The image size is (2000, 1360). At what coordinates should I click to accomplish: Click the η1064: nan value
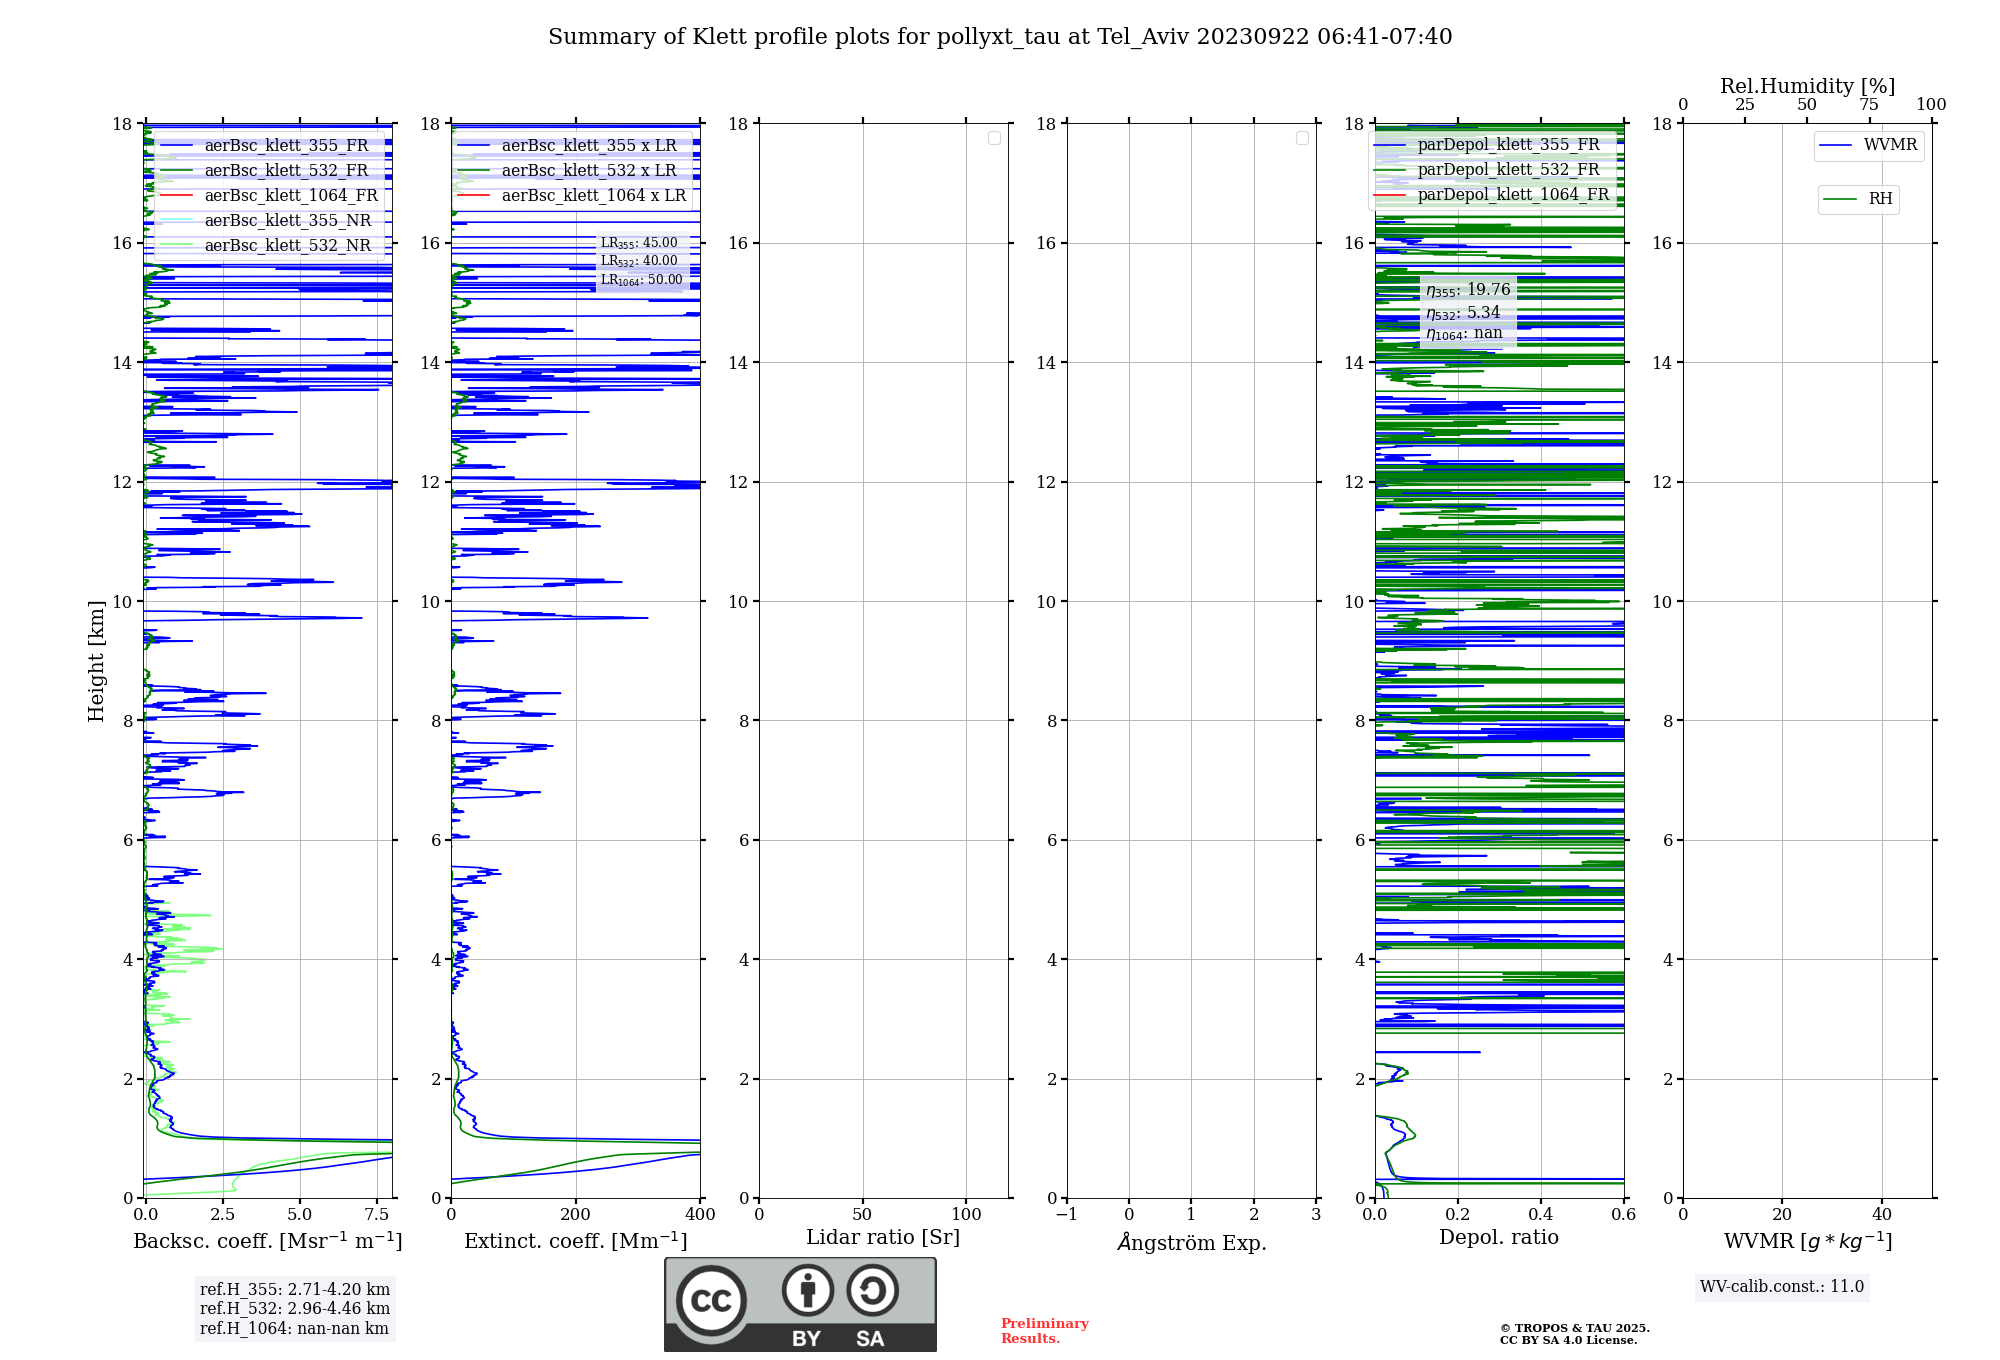click(1464, 333)
